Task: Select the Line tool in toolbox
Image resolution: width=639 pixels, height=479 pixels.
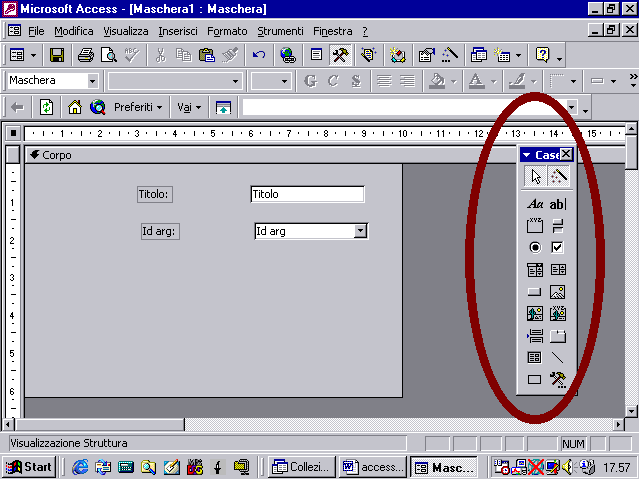Action: 557,358
